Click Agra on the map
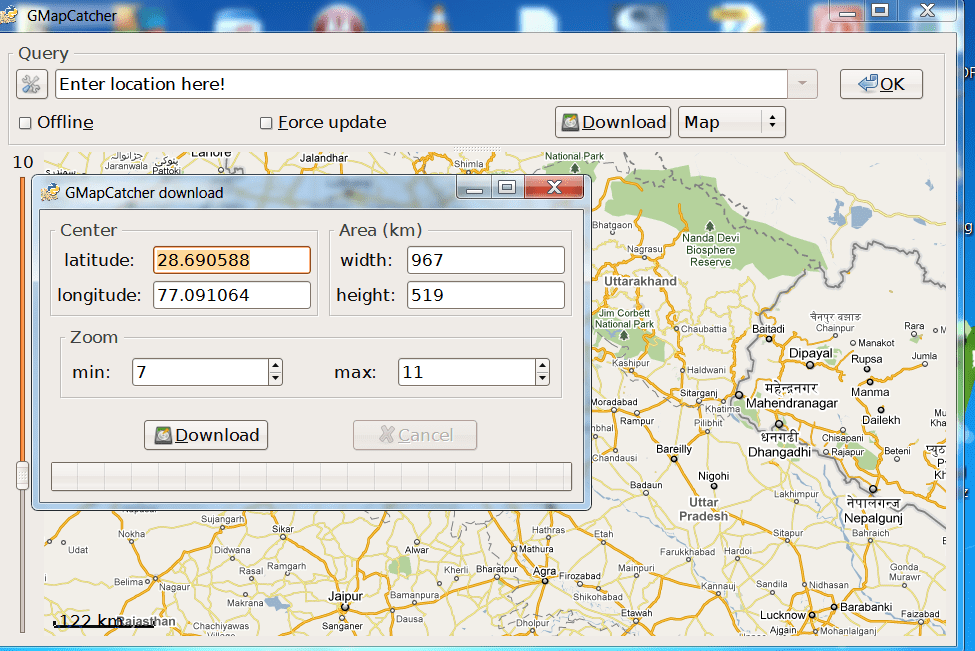This screenshot has width=975, height=651. (545, 571)
